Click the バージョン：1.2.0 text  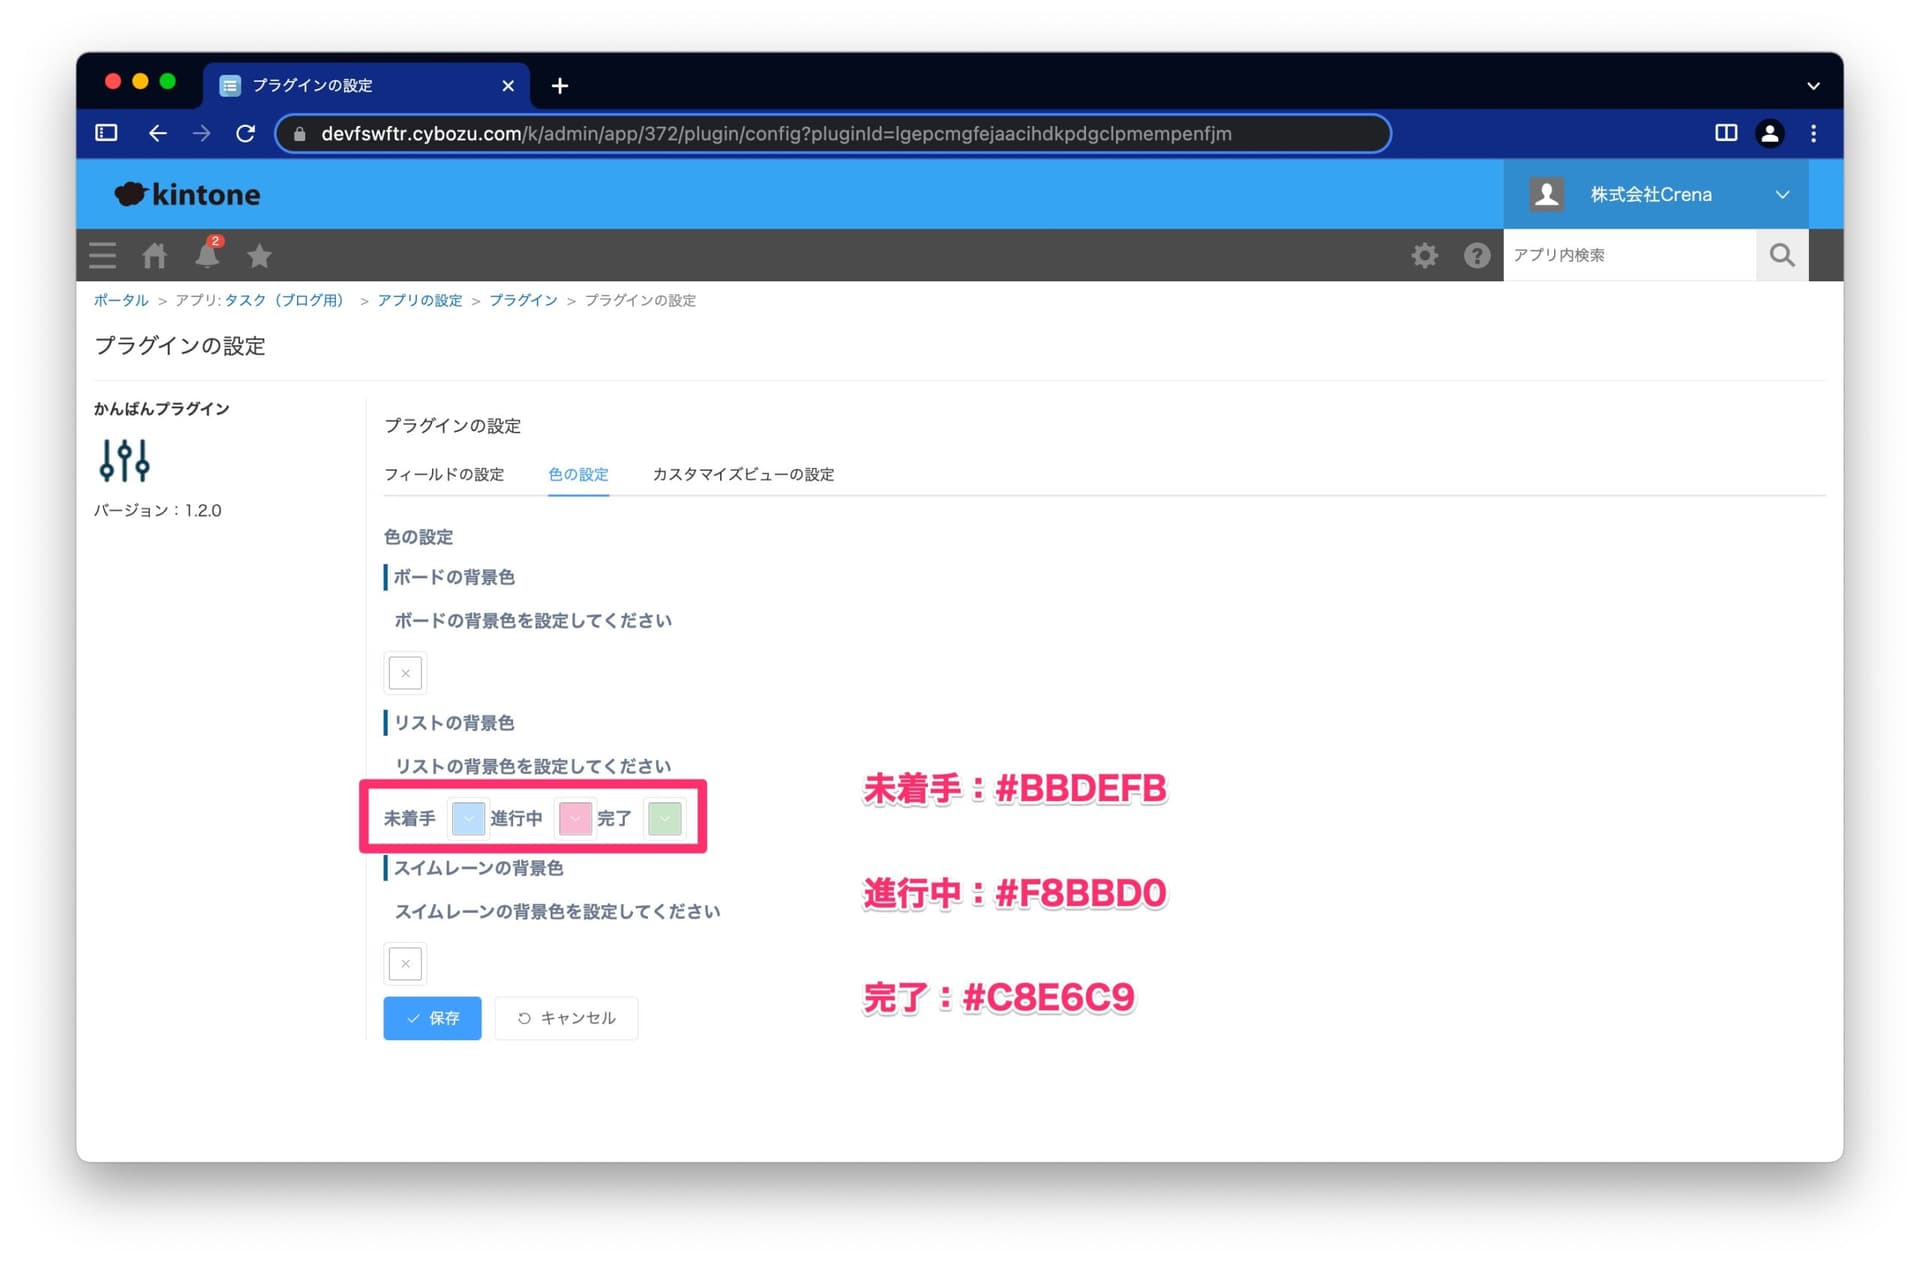click(158, 510)
